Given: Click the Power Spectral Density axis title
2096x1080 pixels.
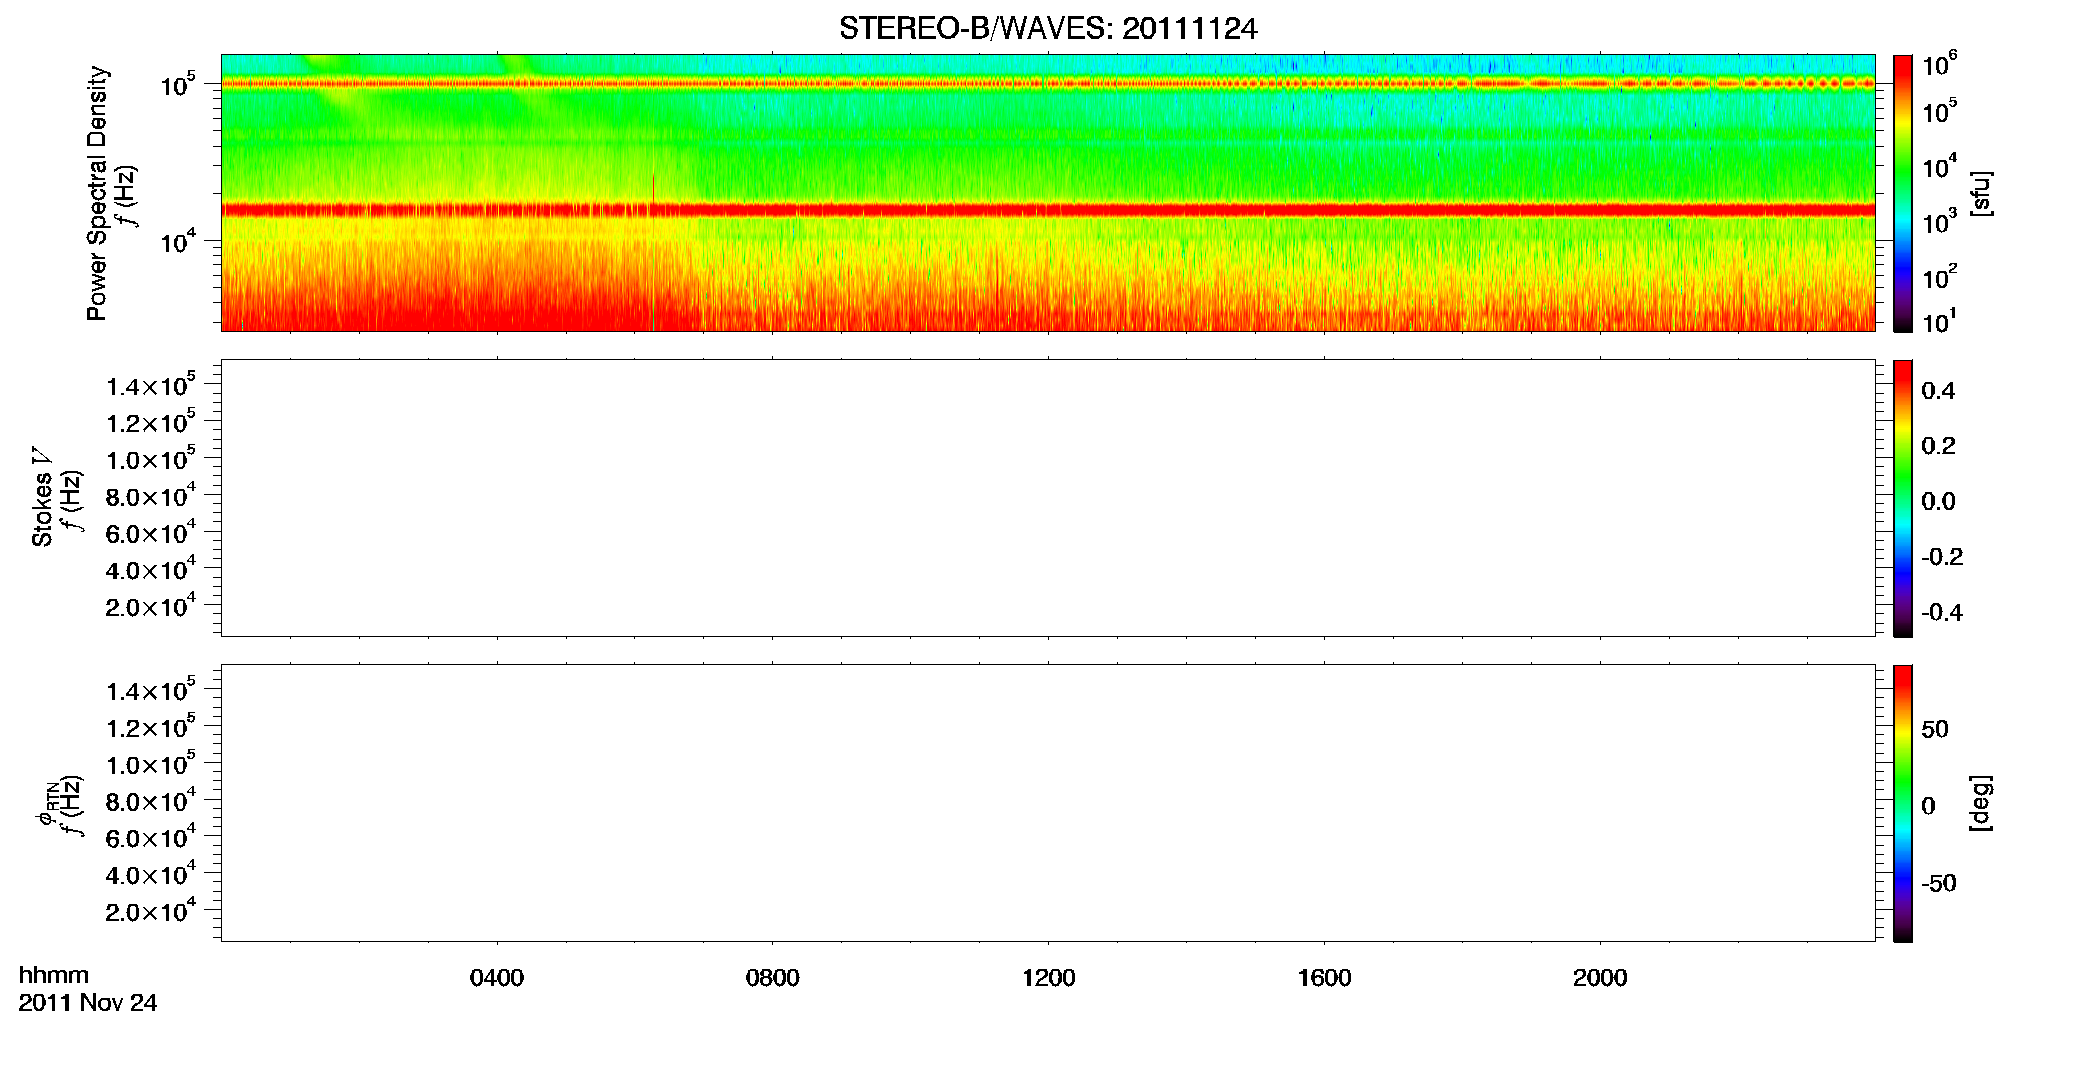Looking at the screenshot, I should tap(96, 193).
